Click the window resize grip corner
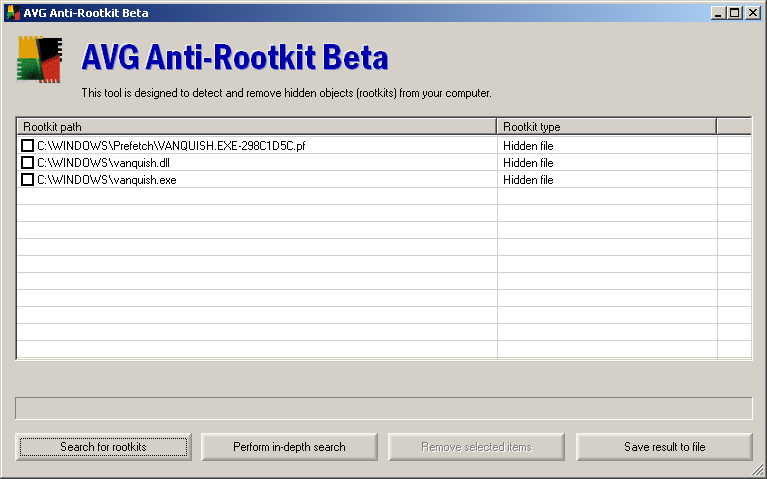This screenshot has width=767, height=479. pos(758,471)
